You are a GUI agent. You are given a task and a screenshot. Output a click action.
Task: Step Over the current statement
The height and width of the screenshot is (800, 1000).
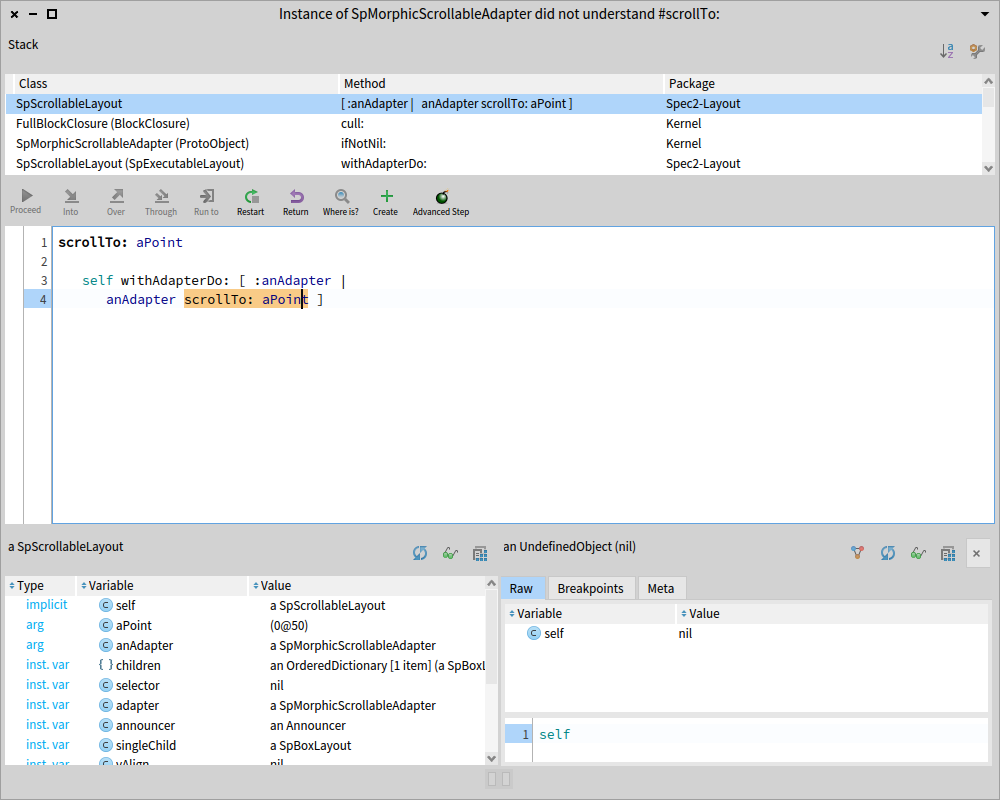click(x=116, y=202)
